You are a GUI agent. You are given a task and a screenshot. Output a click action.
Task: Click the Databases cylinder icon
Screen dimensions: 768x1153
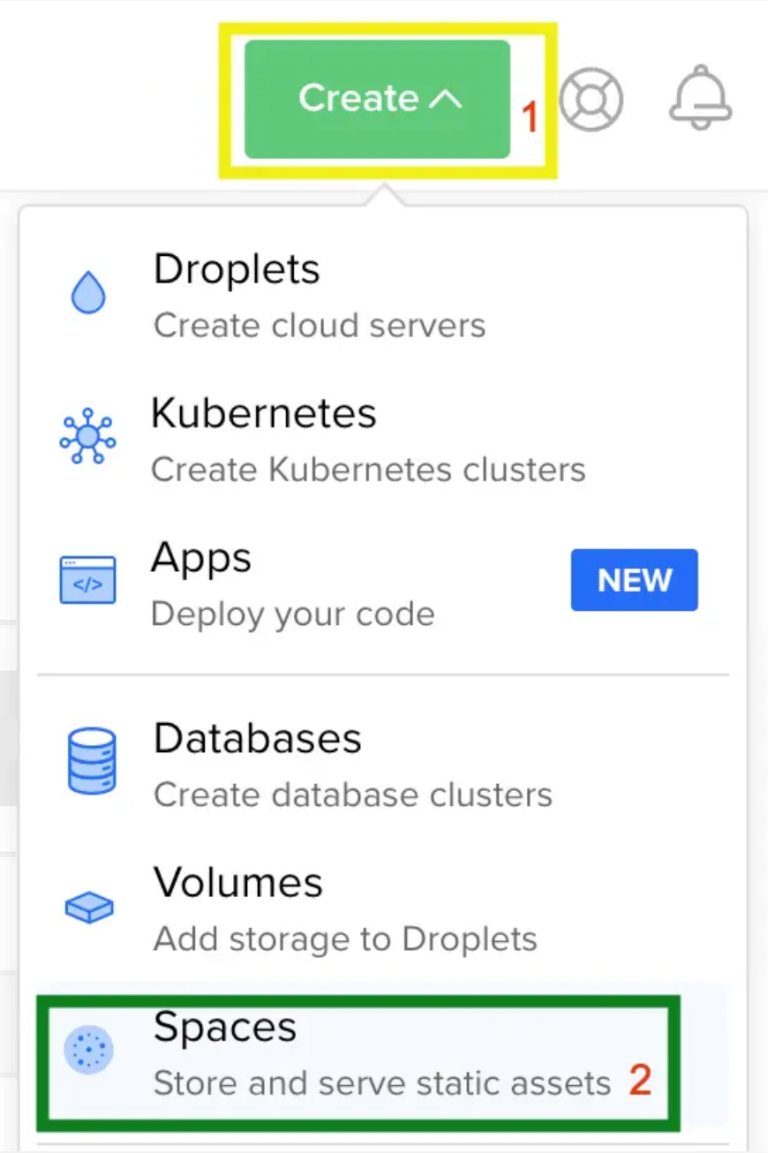coord(88,761)
